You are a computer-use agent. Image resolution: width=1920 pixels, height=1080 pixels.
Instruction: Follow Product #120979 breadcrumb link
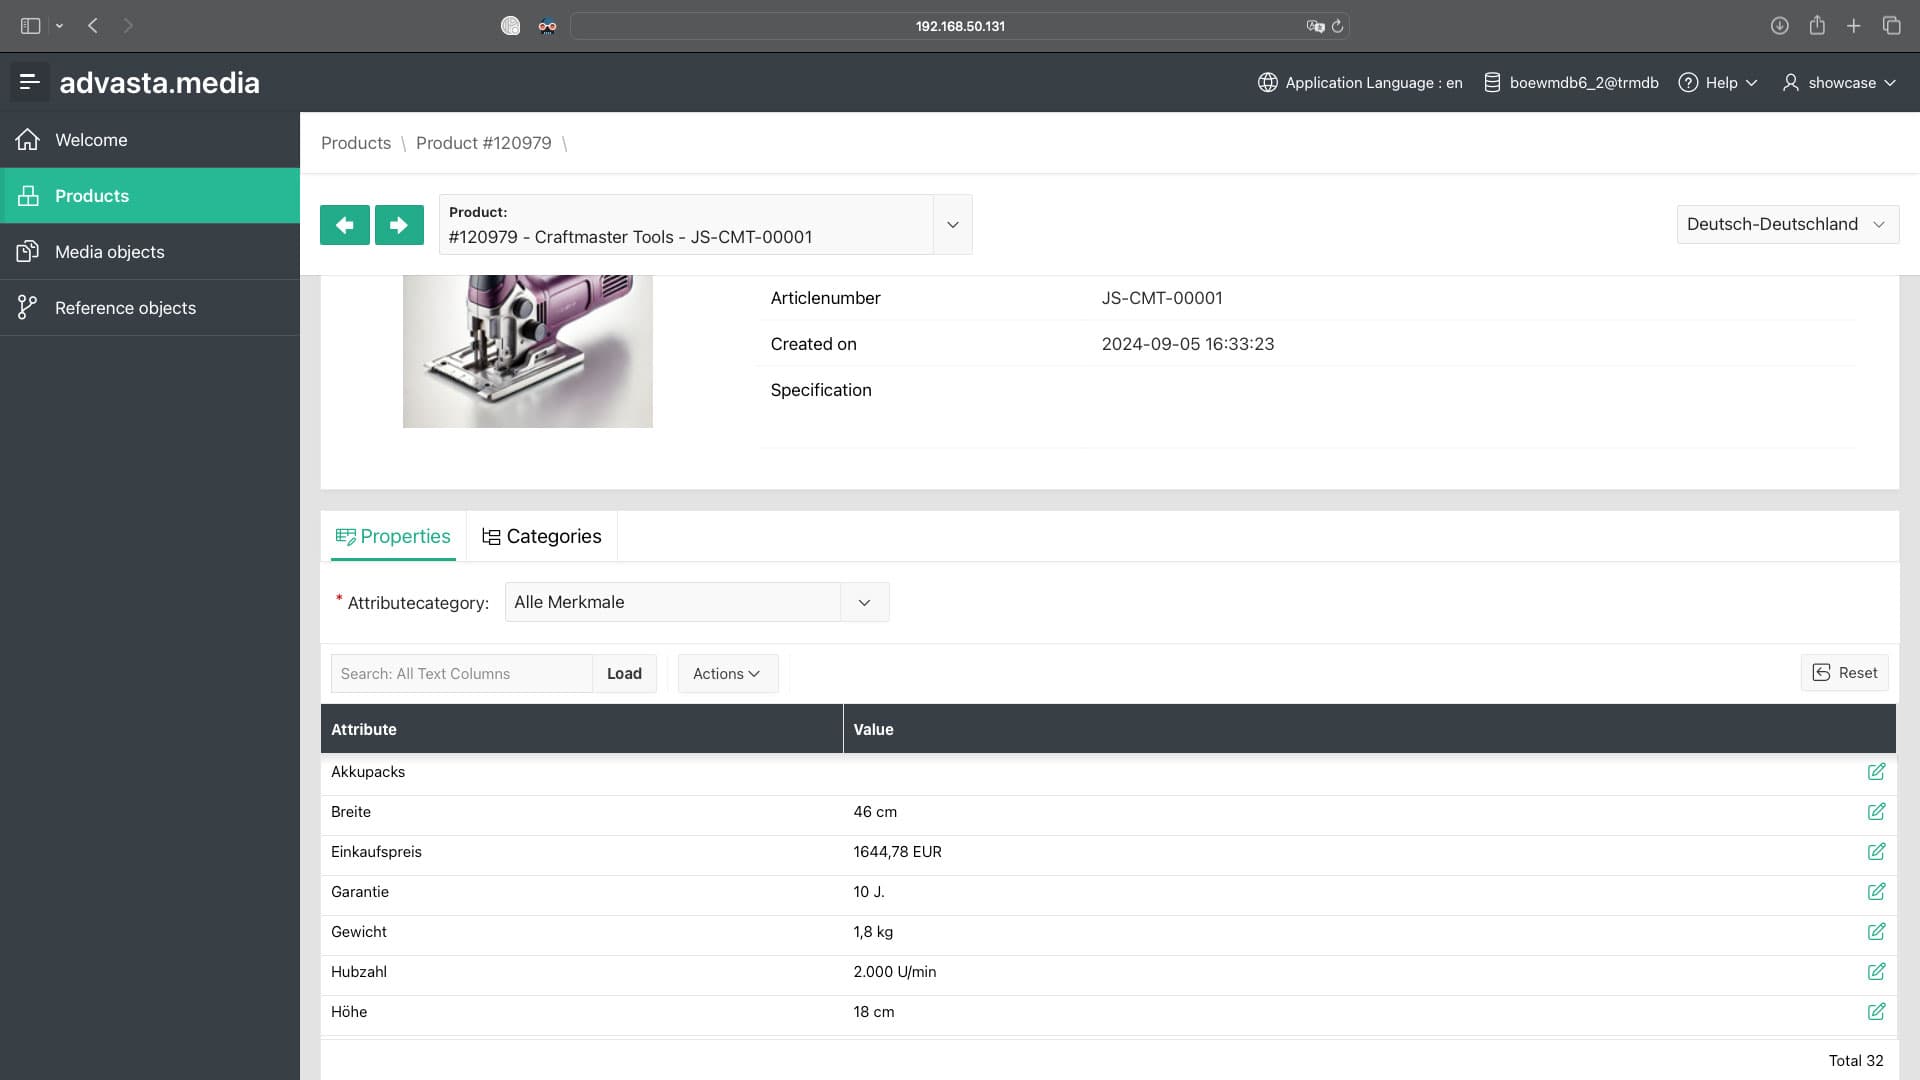484,143
